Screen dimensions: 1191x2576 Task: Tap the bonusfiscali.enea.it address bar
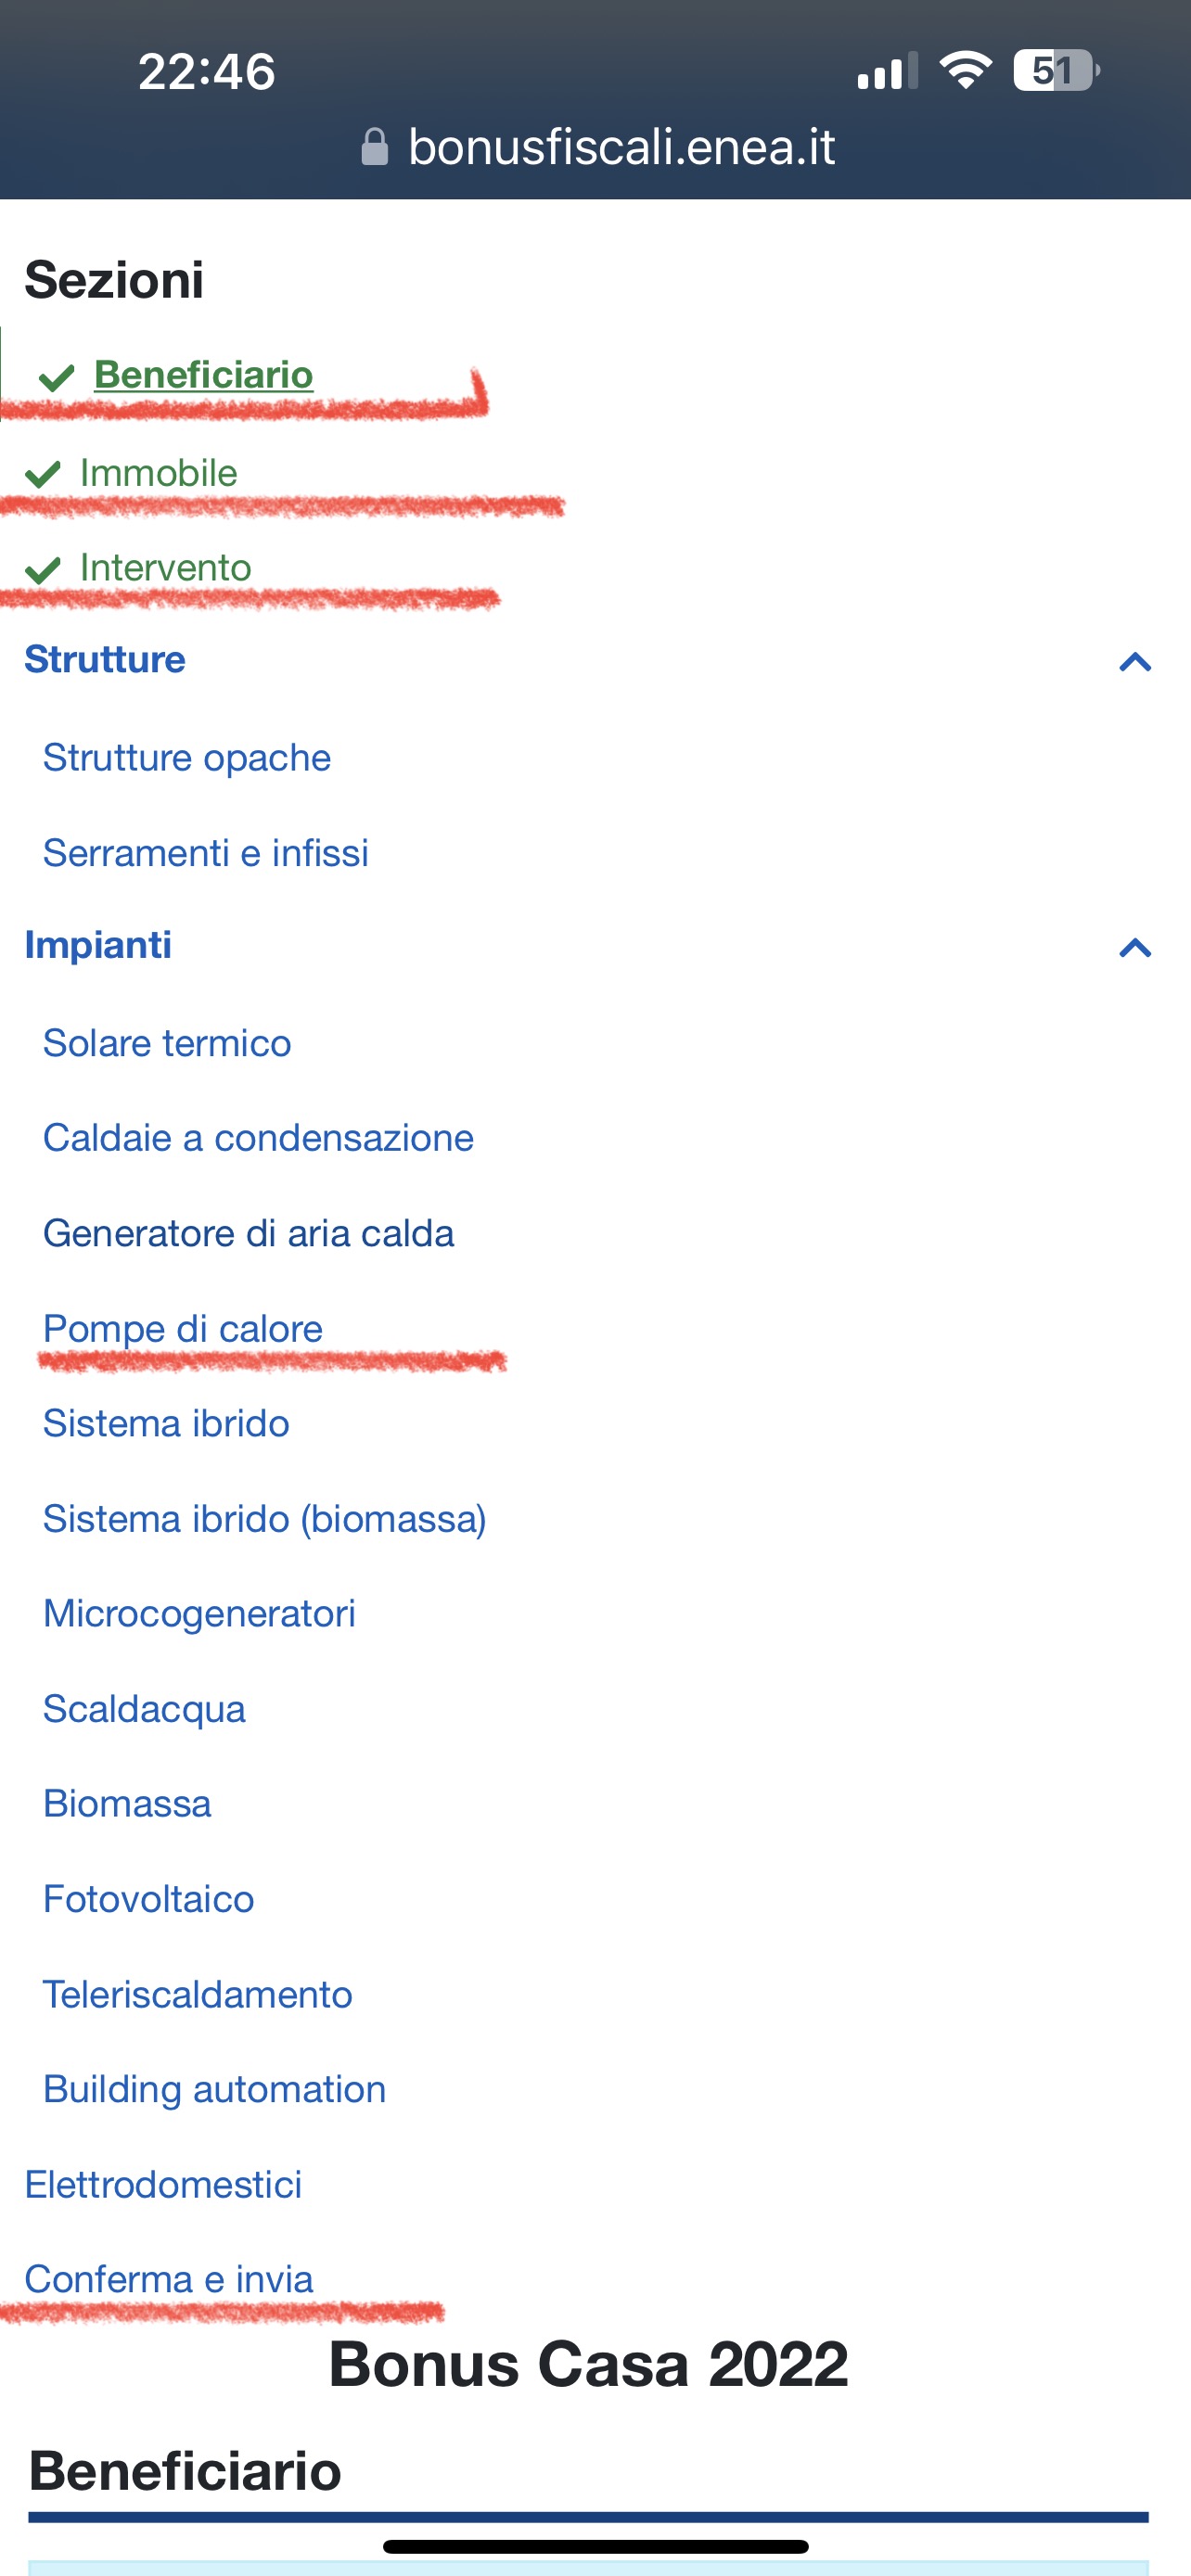point(621,147)
